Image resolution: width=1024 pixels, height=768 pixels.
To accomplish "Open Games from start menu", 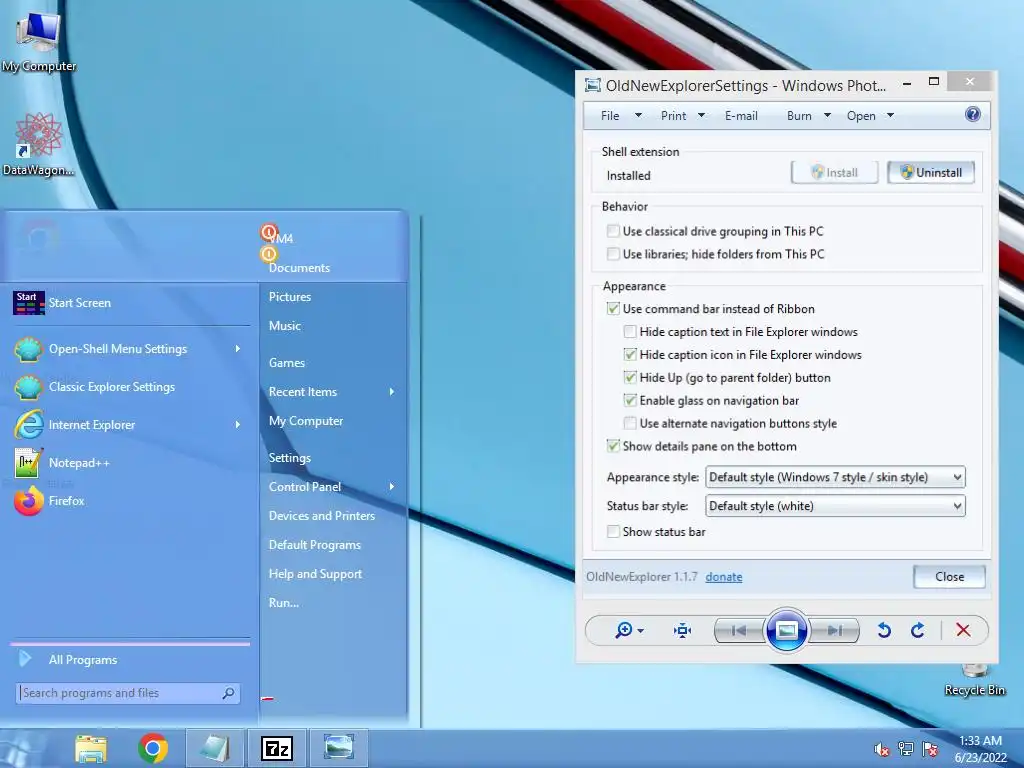I will (x=287, y=362).
